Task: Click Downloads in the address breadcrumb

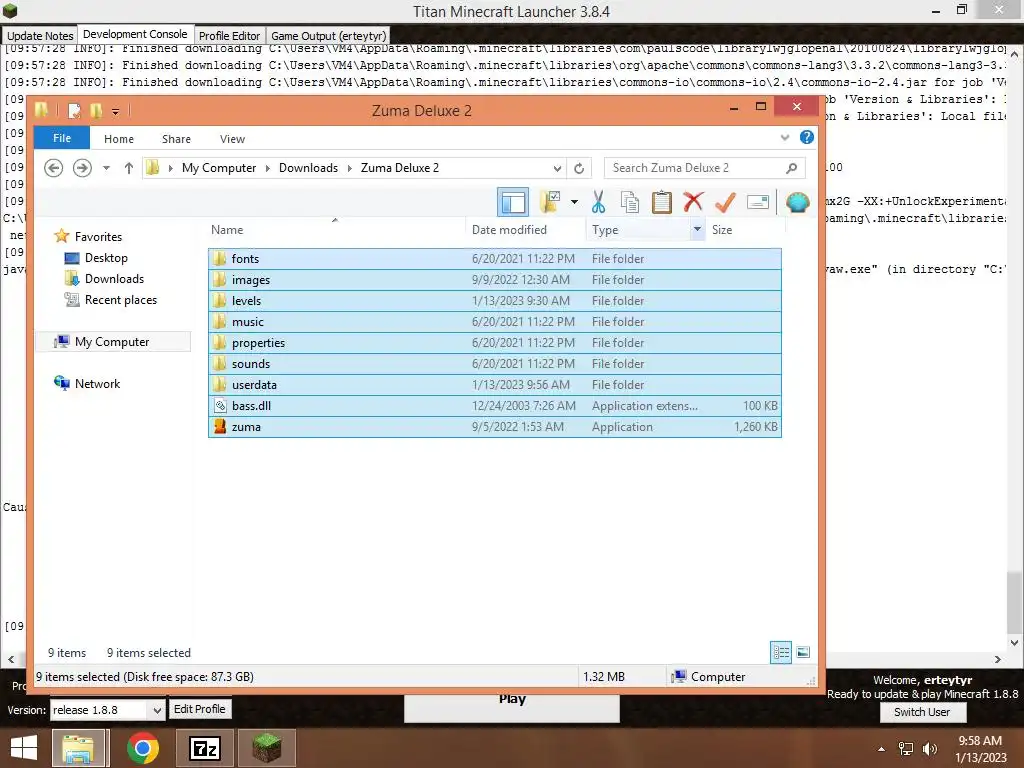Action: tap(308, 168)
